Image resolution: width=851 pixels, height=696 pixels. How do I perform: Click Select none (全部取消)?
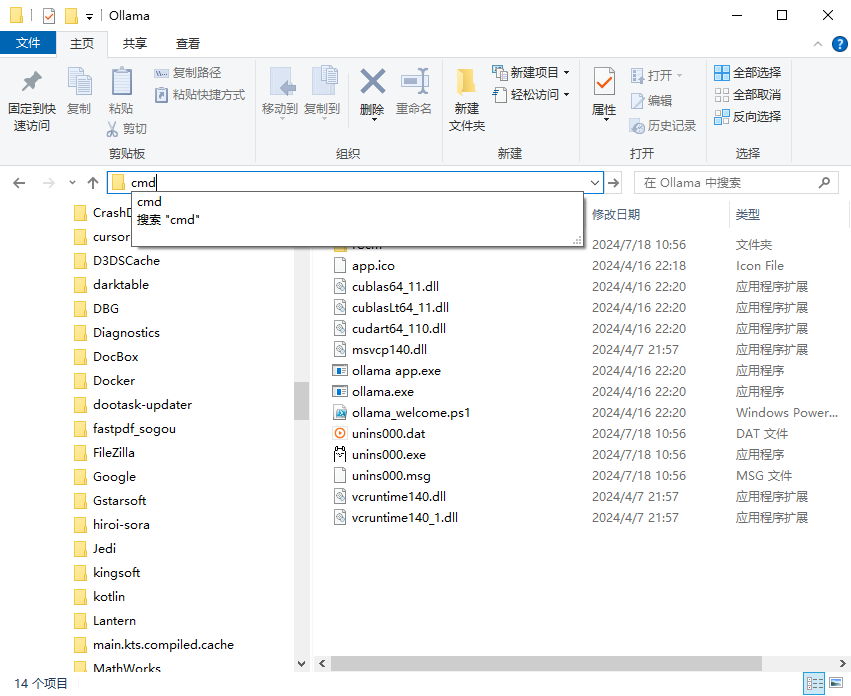pos(747,94)
